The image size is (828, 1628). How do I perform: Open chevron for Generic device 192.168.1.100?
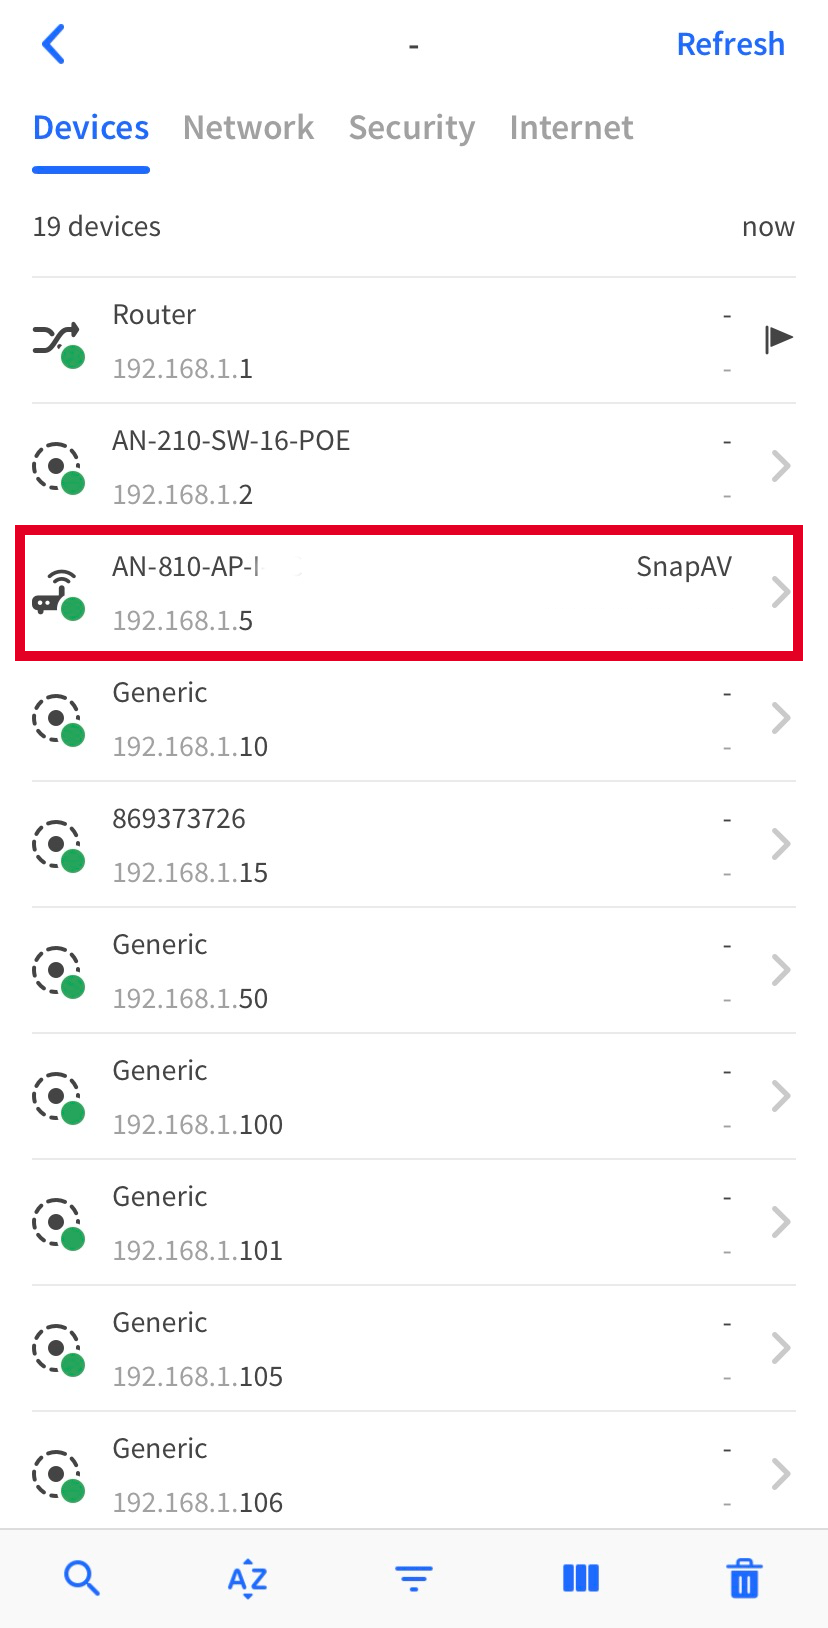tap(781, 1096)
